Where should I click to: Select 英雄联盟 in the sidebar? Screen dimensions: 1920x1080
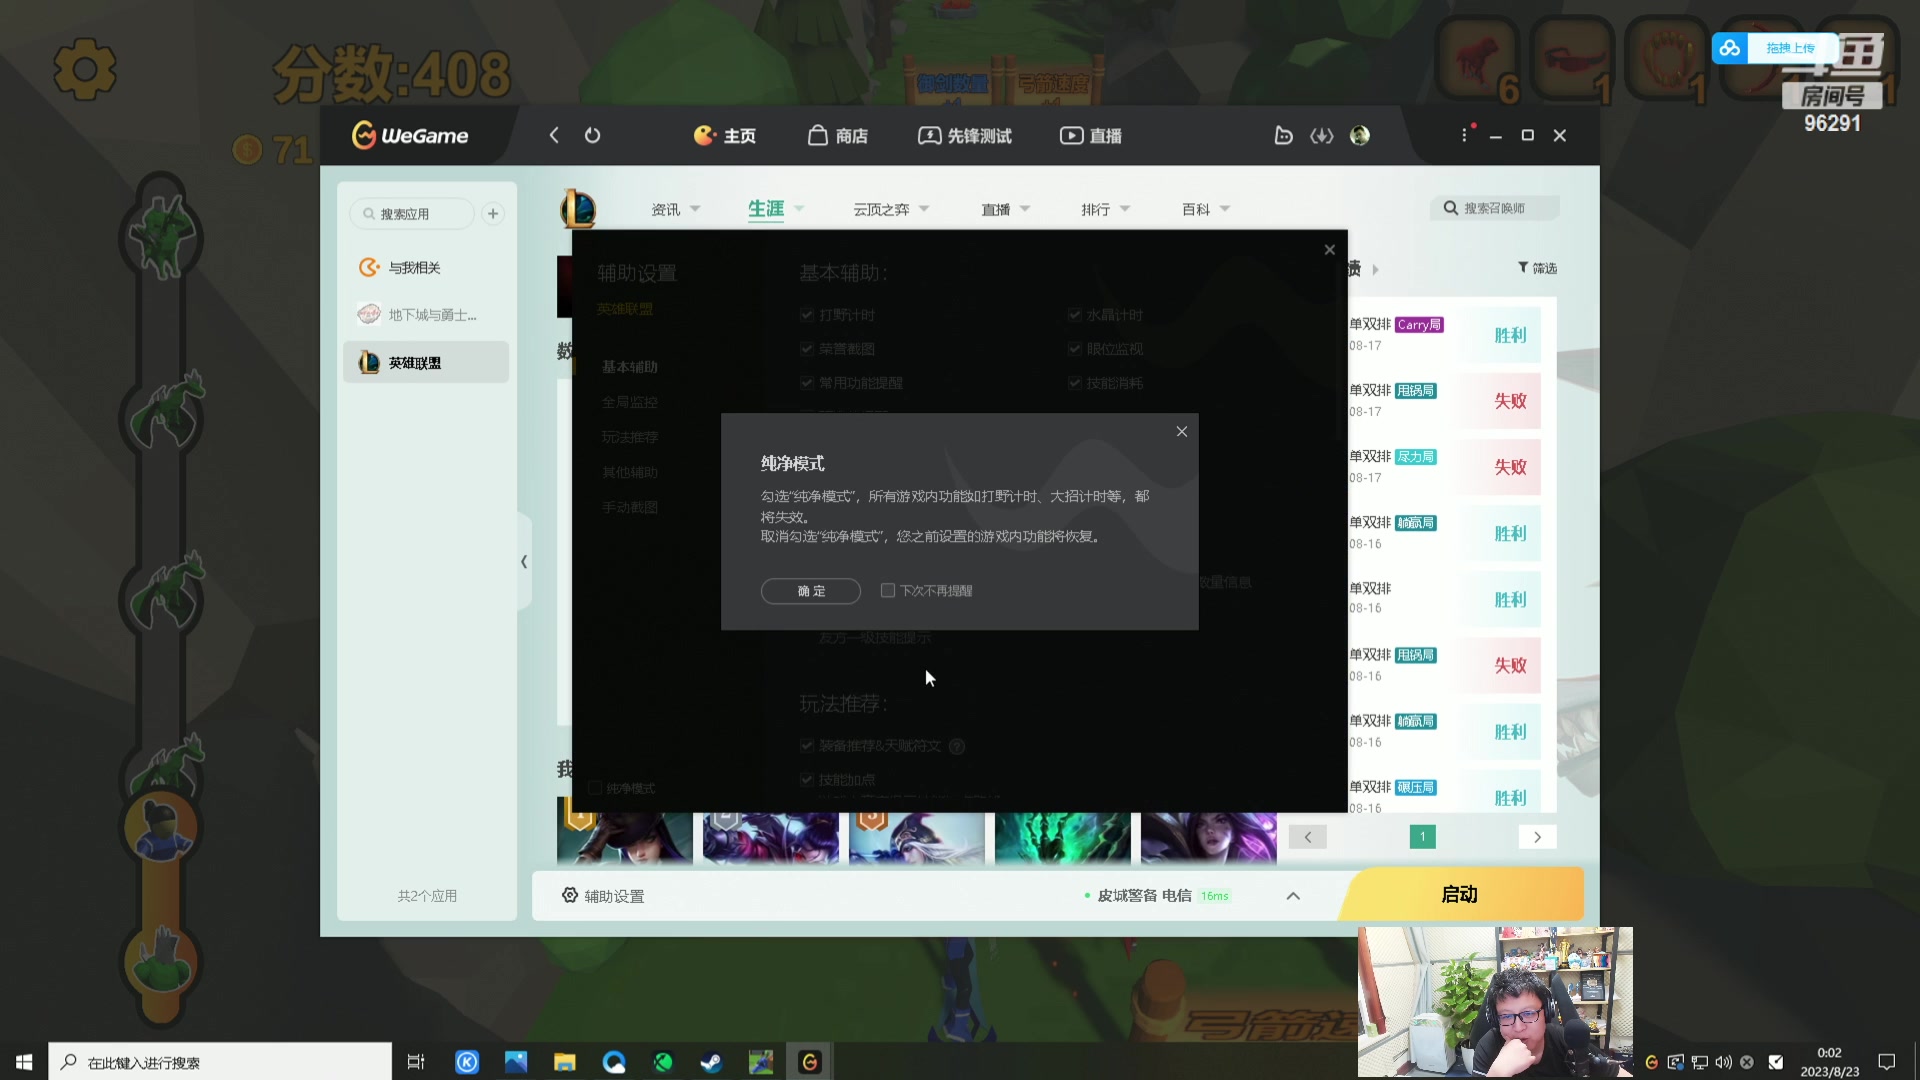pyautogui.click(x=425, y=362)
